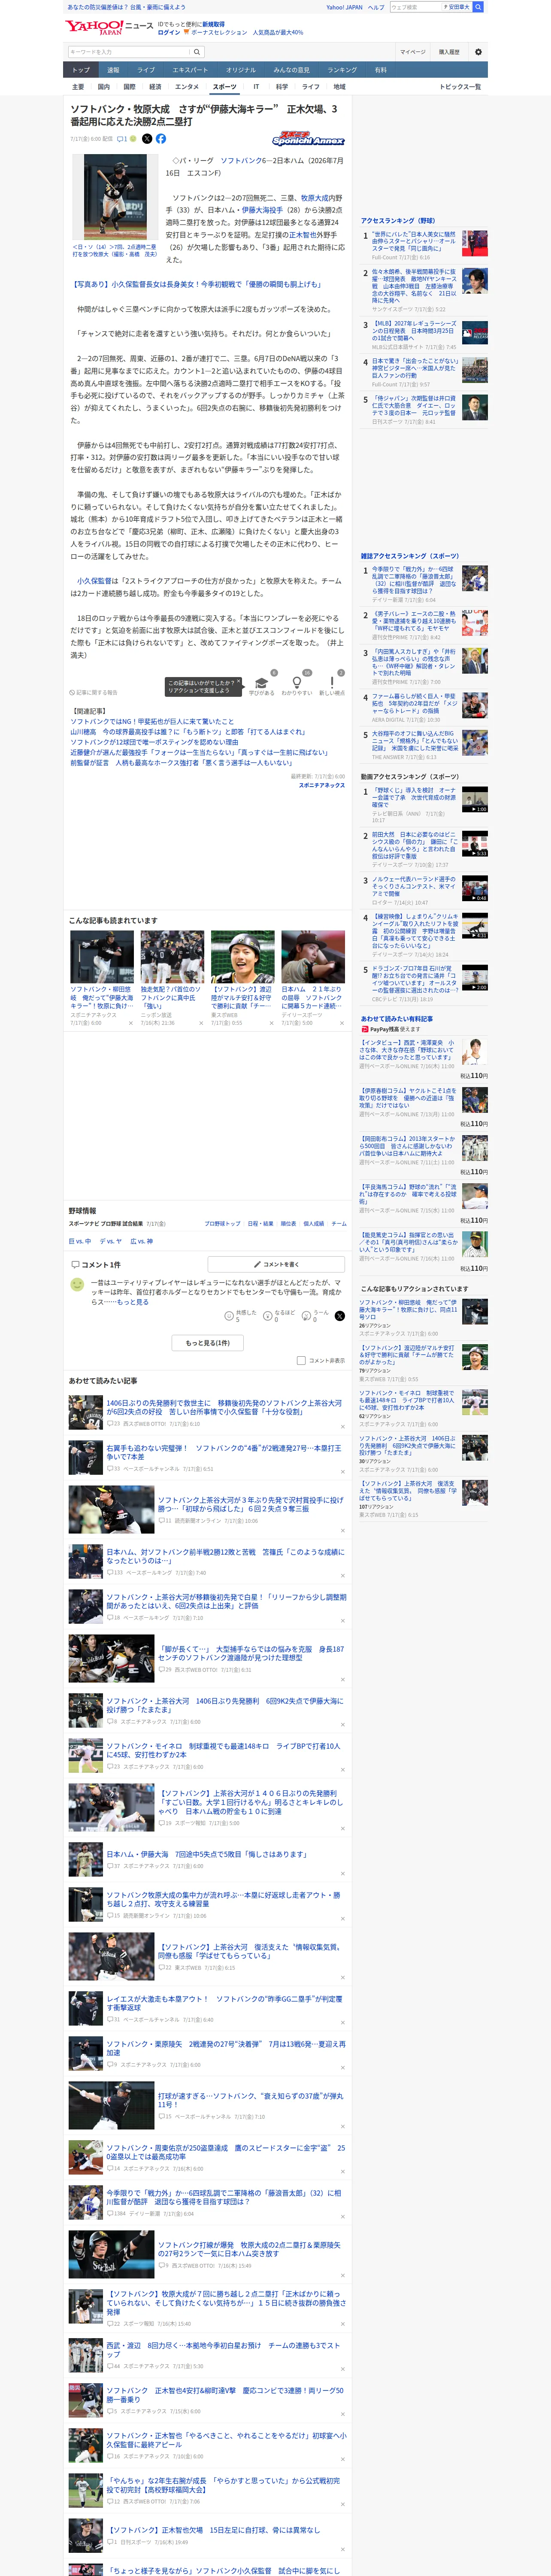This screenshot has height=2576, width=551.
Task: Open the レイエスが大激走も本塁アウト article
Action: pos(225,2003)
